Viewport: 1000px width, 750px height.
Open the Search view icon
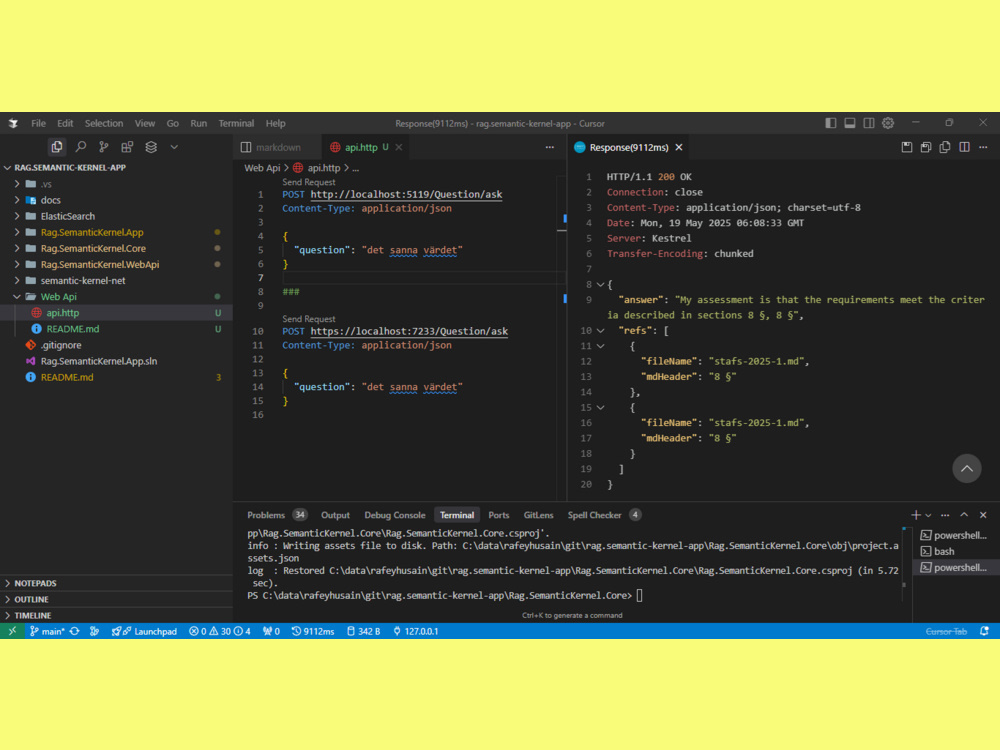tap(80, 147)
